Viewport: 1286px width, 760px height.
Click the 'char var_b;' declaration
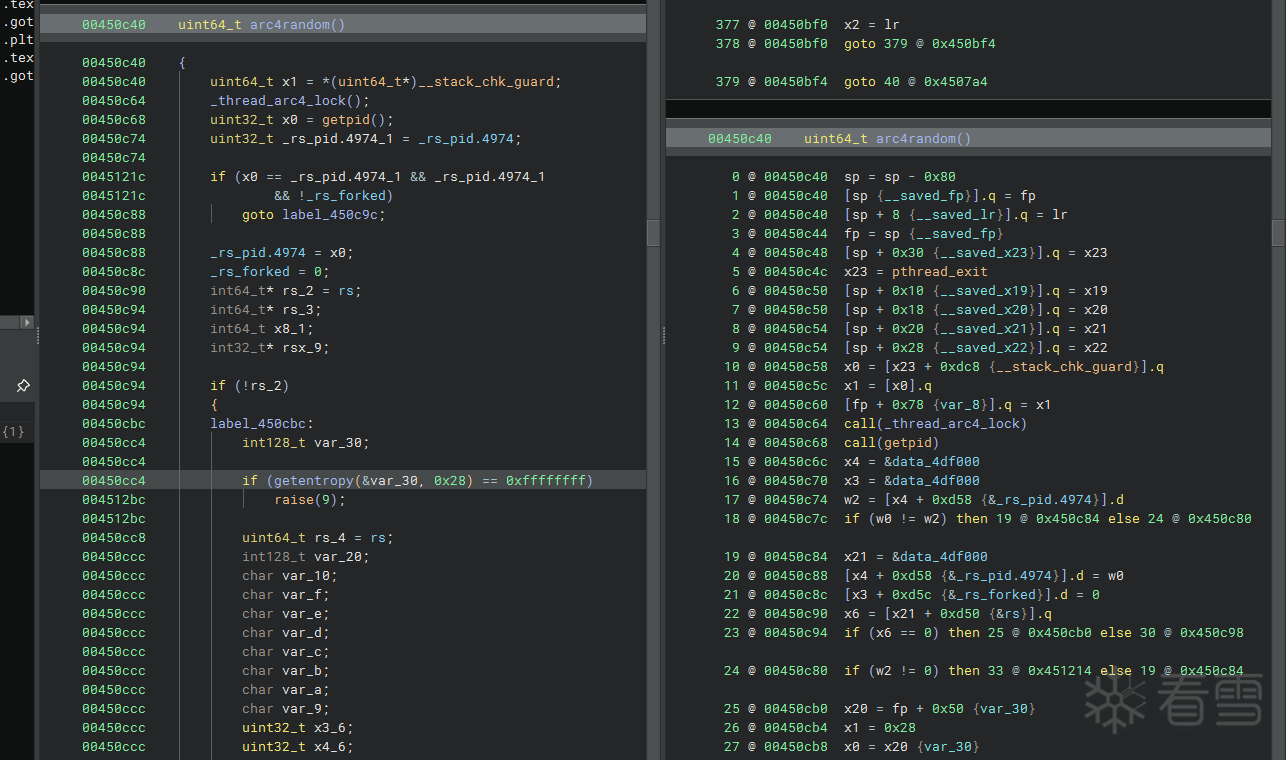point(286,671)
